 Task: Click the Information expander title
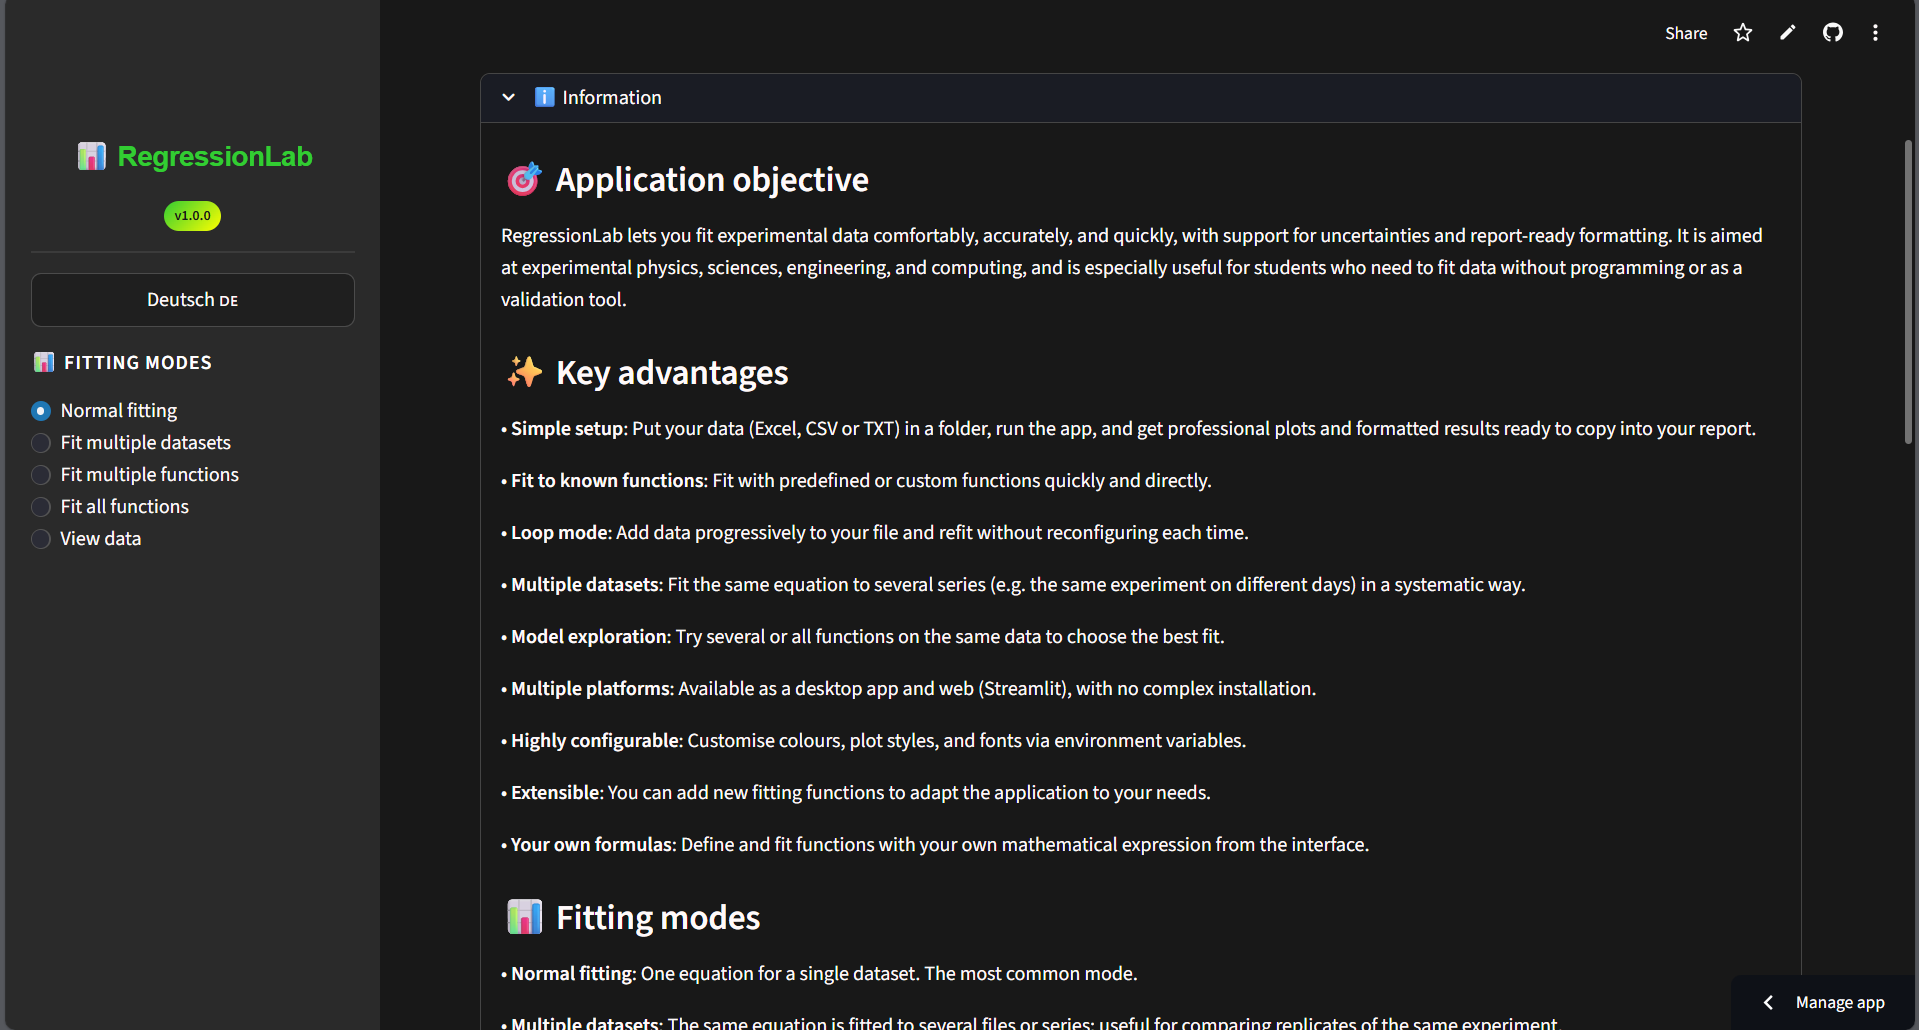612,97
